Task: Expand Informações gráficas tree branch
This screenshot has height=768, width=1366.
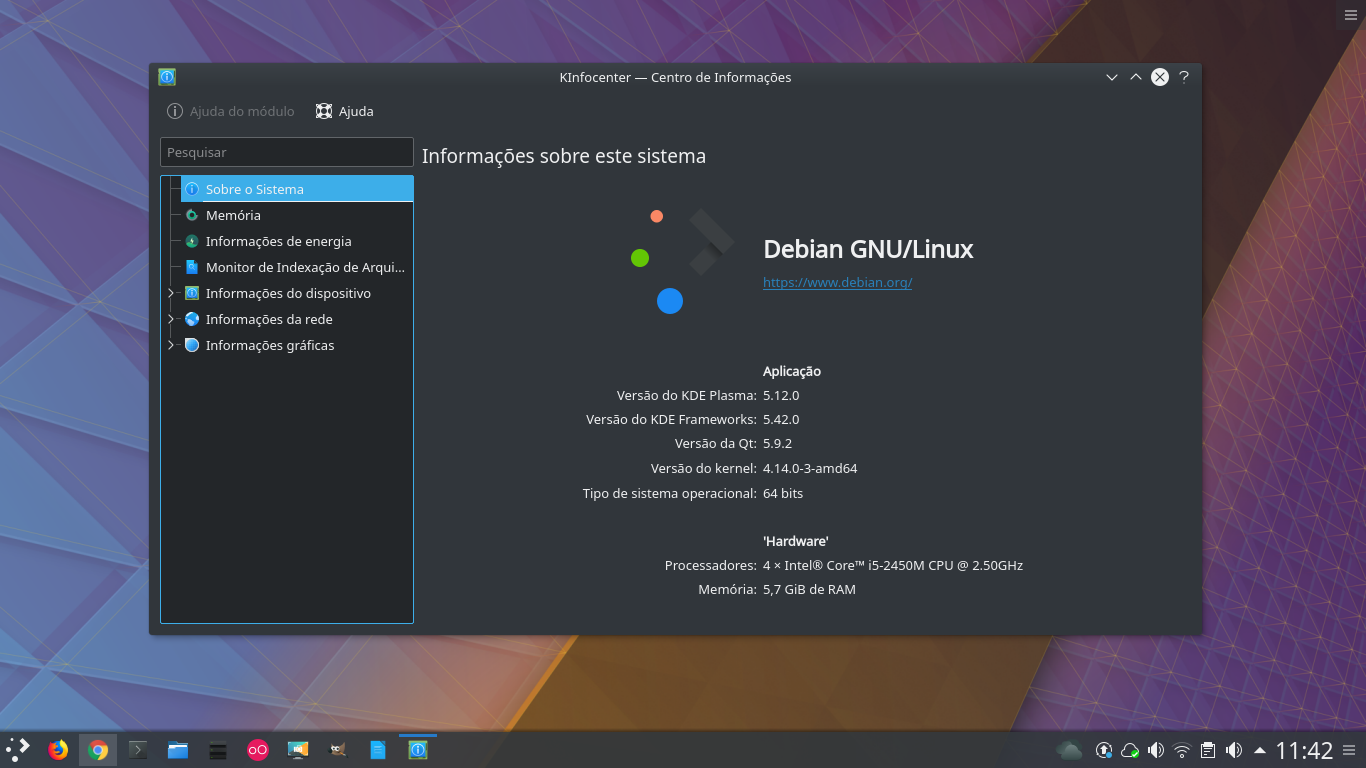Action: pos(170,345)
